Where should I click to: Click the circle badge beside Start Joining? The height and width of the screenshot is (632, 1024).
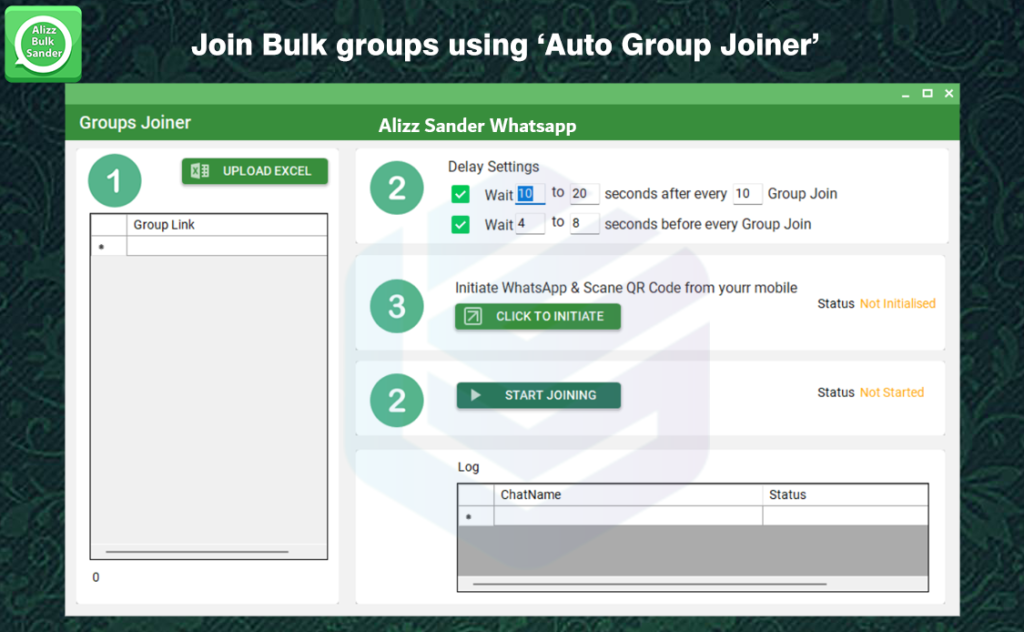[x=396, y=400]
